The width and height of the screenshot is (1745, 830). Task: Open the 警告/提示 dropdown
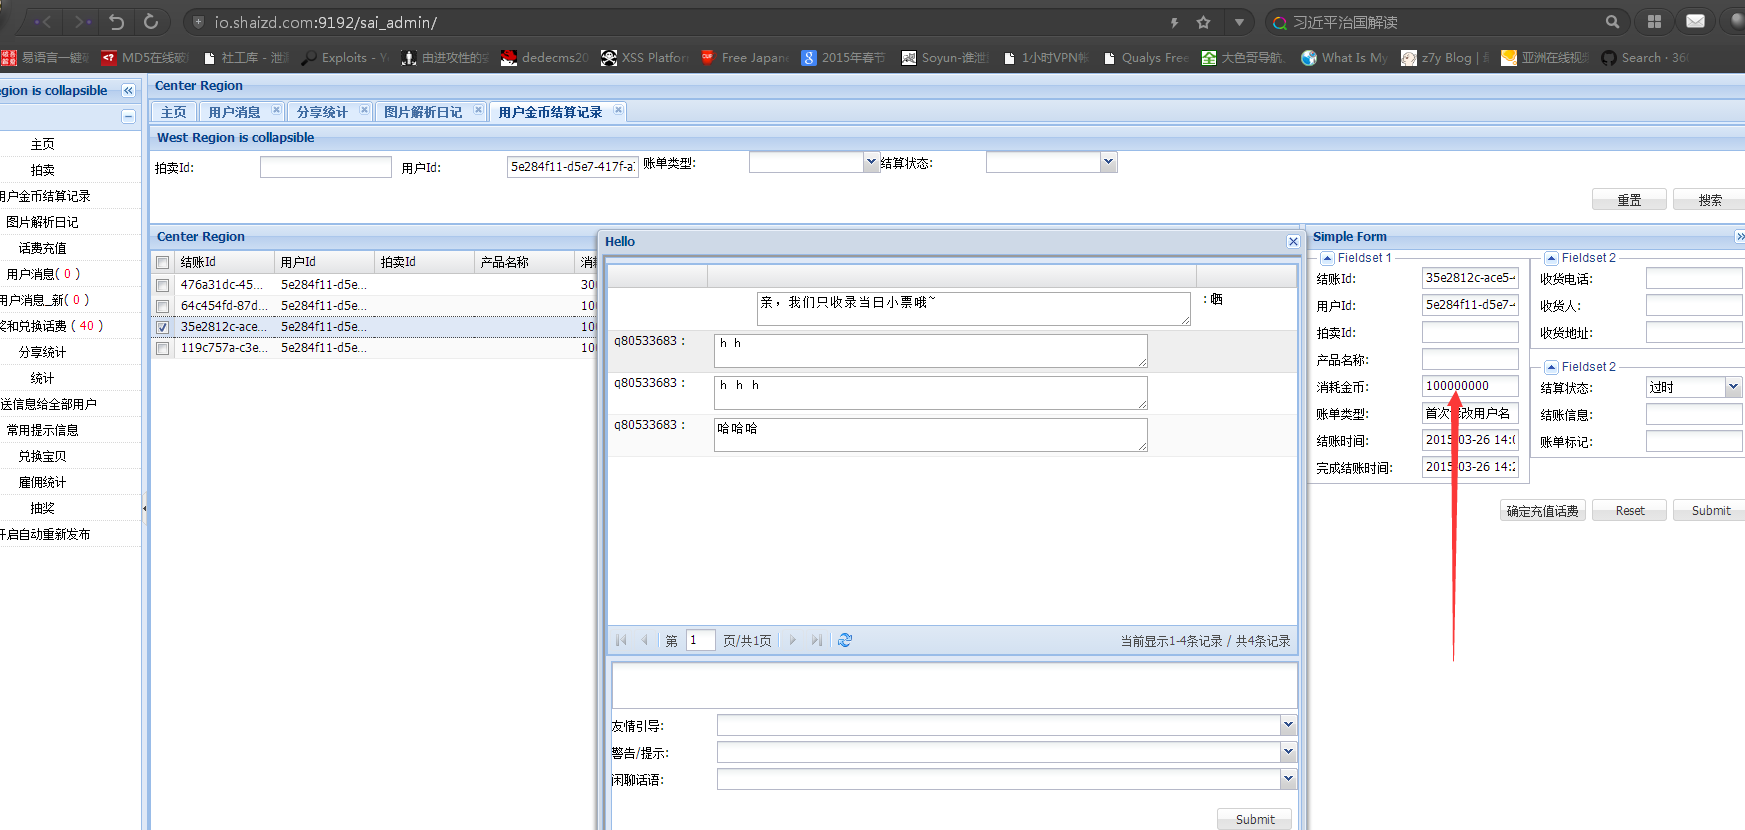(1288, 752)
